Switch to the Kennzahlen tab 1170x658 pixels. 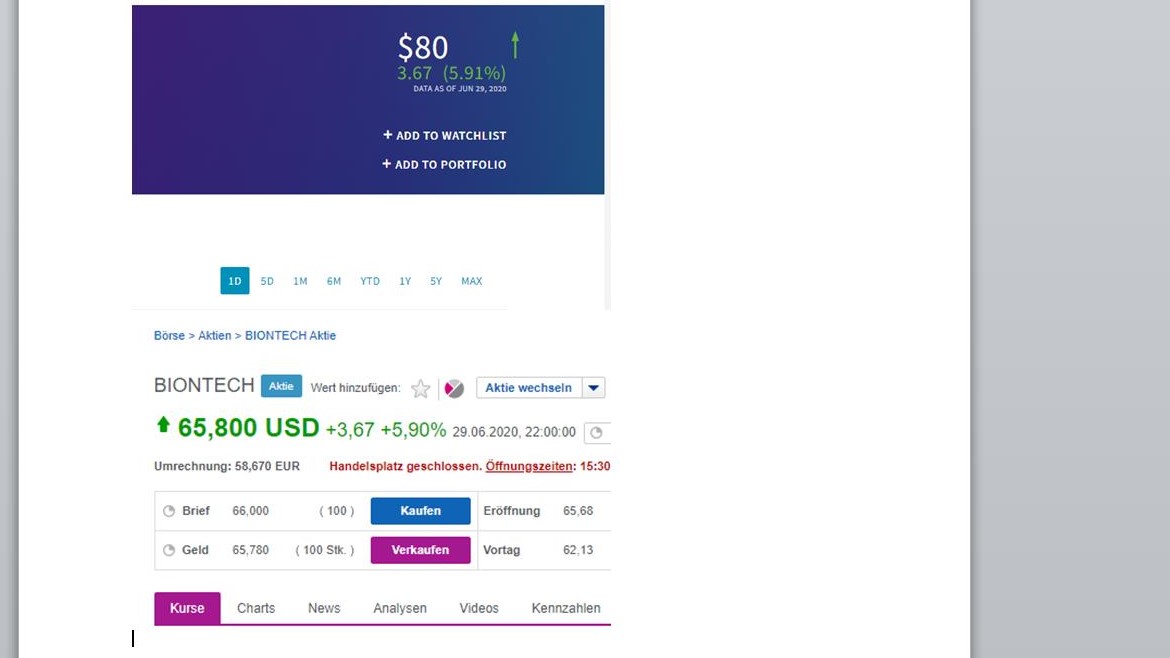tap(566, 608)
